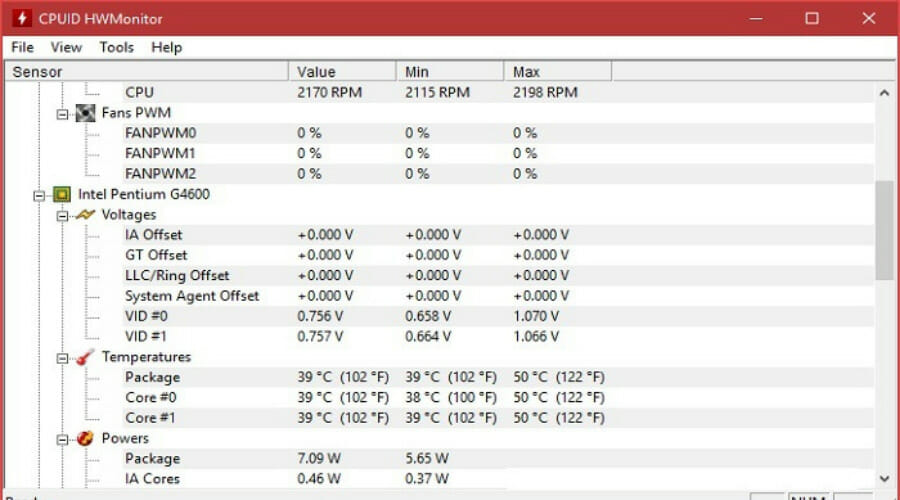Collapse the Temperatures group
900x500 pixels.
point(62,358)
